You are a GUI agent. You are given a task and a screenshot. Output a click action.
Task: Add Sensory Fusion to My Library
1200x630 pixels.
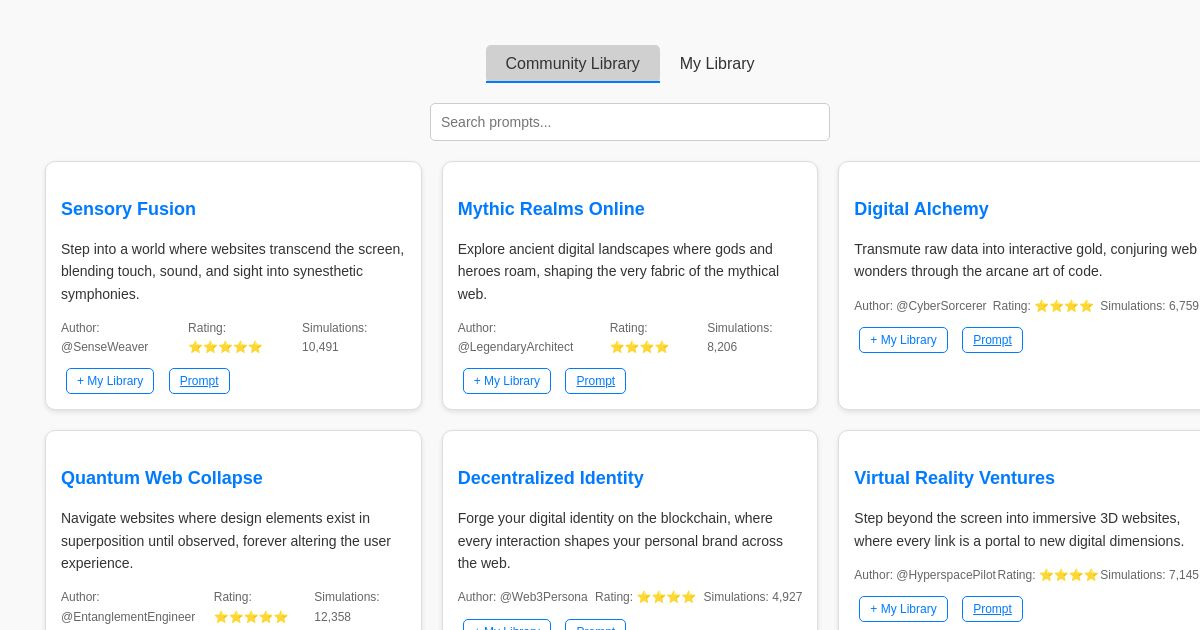(x=110, y=381)
